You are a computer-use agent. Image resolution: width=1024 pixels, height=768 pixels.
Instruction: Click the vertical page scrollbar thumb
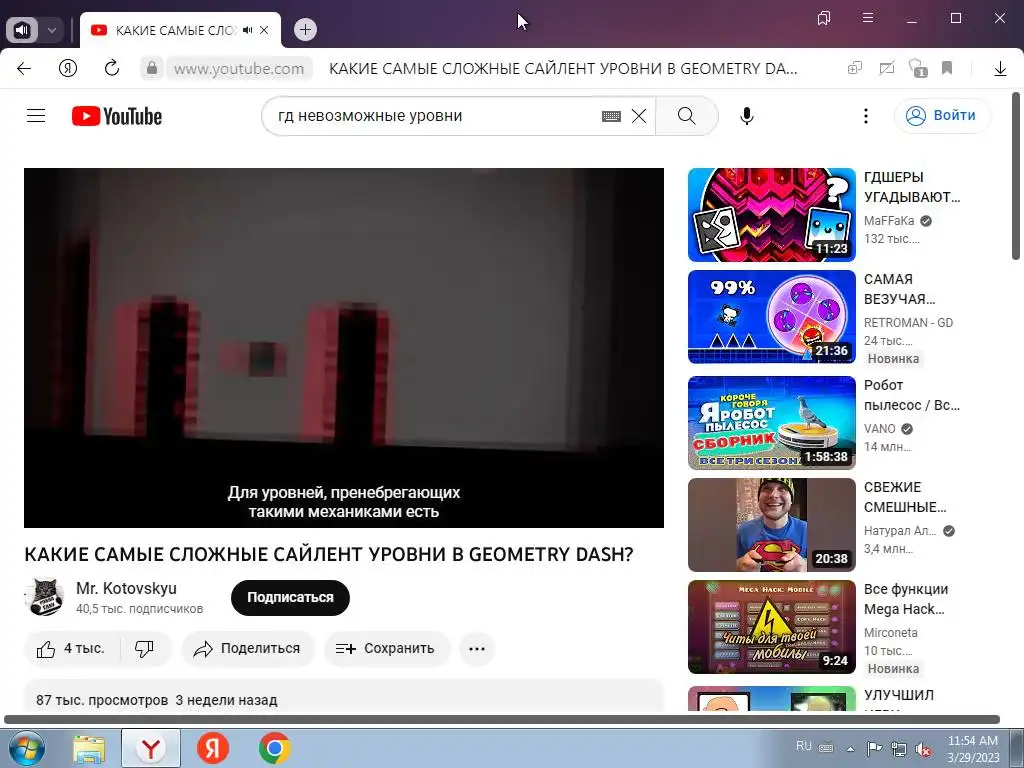(x=1016, y=175)
